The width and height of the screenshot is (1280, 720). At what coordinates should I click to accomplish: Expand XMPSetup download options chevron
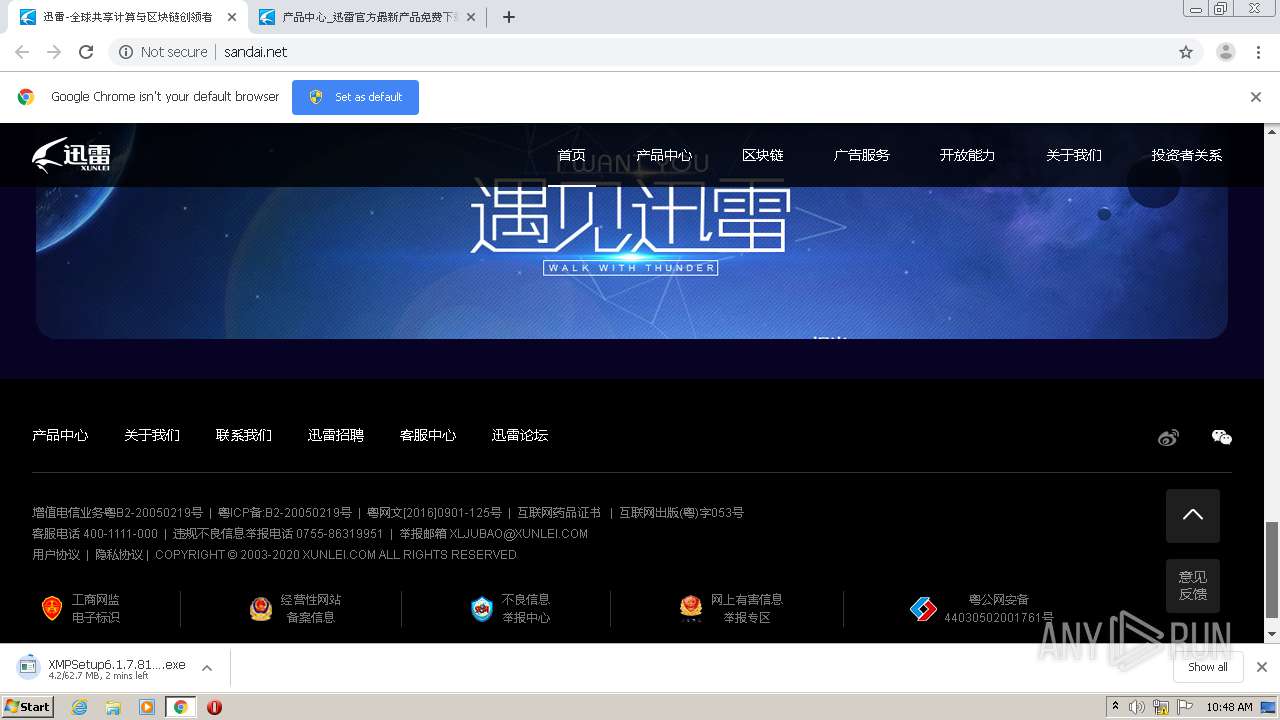pos(207,667)
